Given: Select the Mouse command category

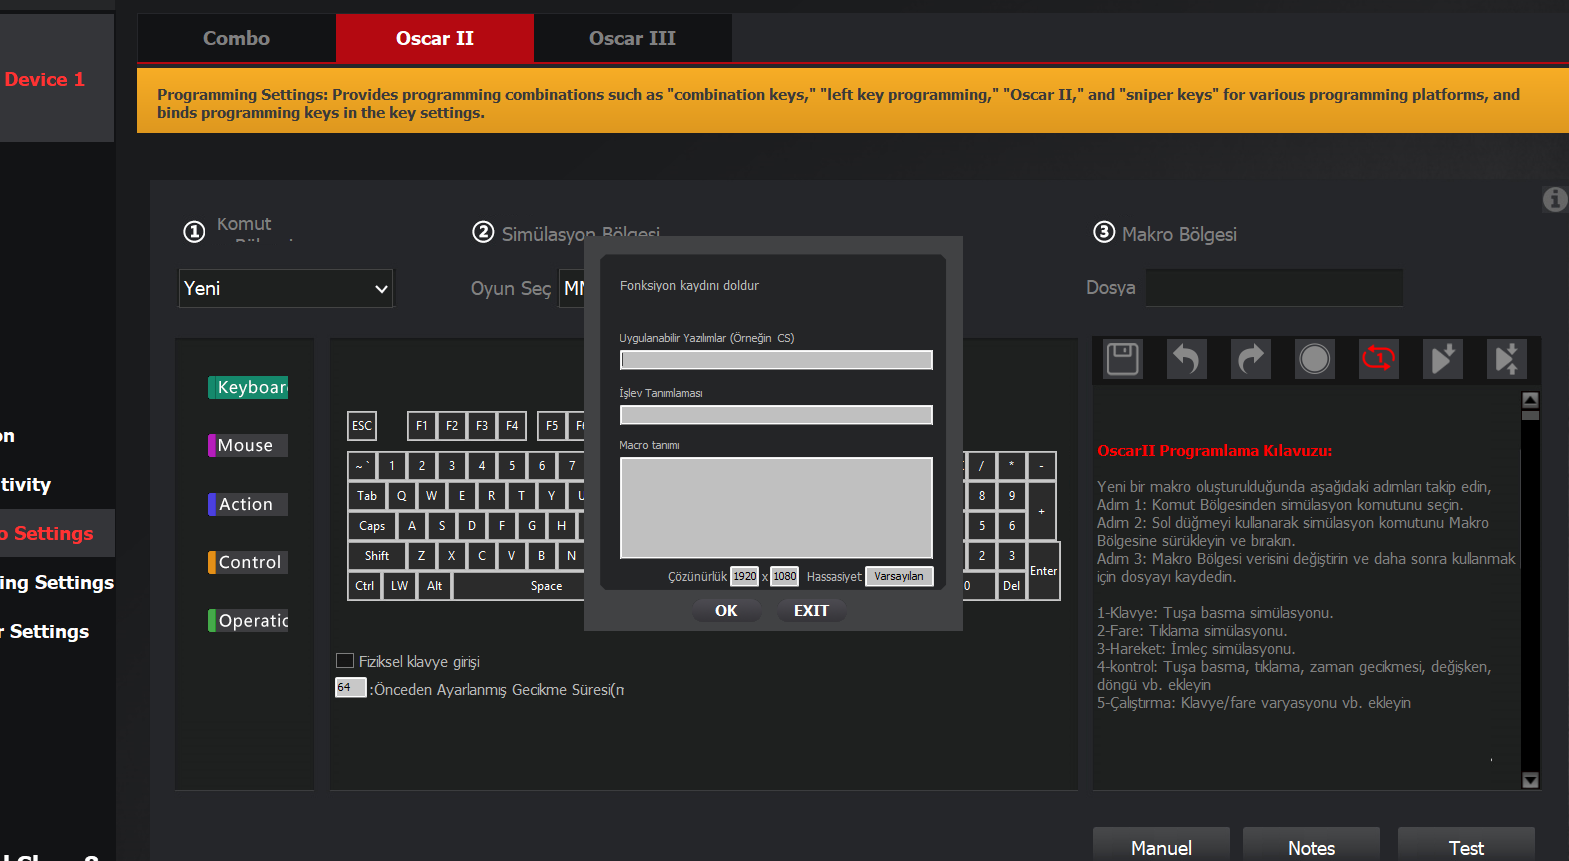Looking at the screenshot, I should coord(248,445).
